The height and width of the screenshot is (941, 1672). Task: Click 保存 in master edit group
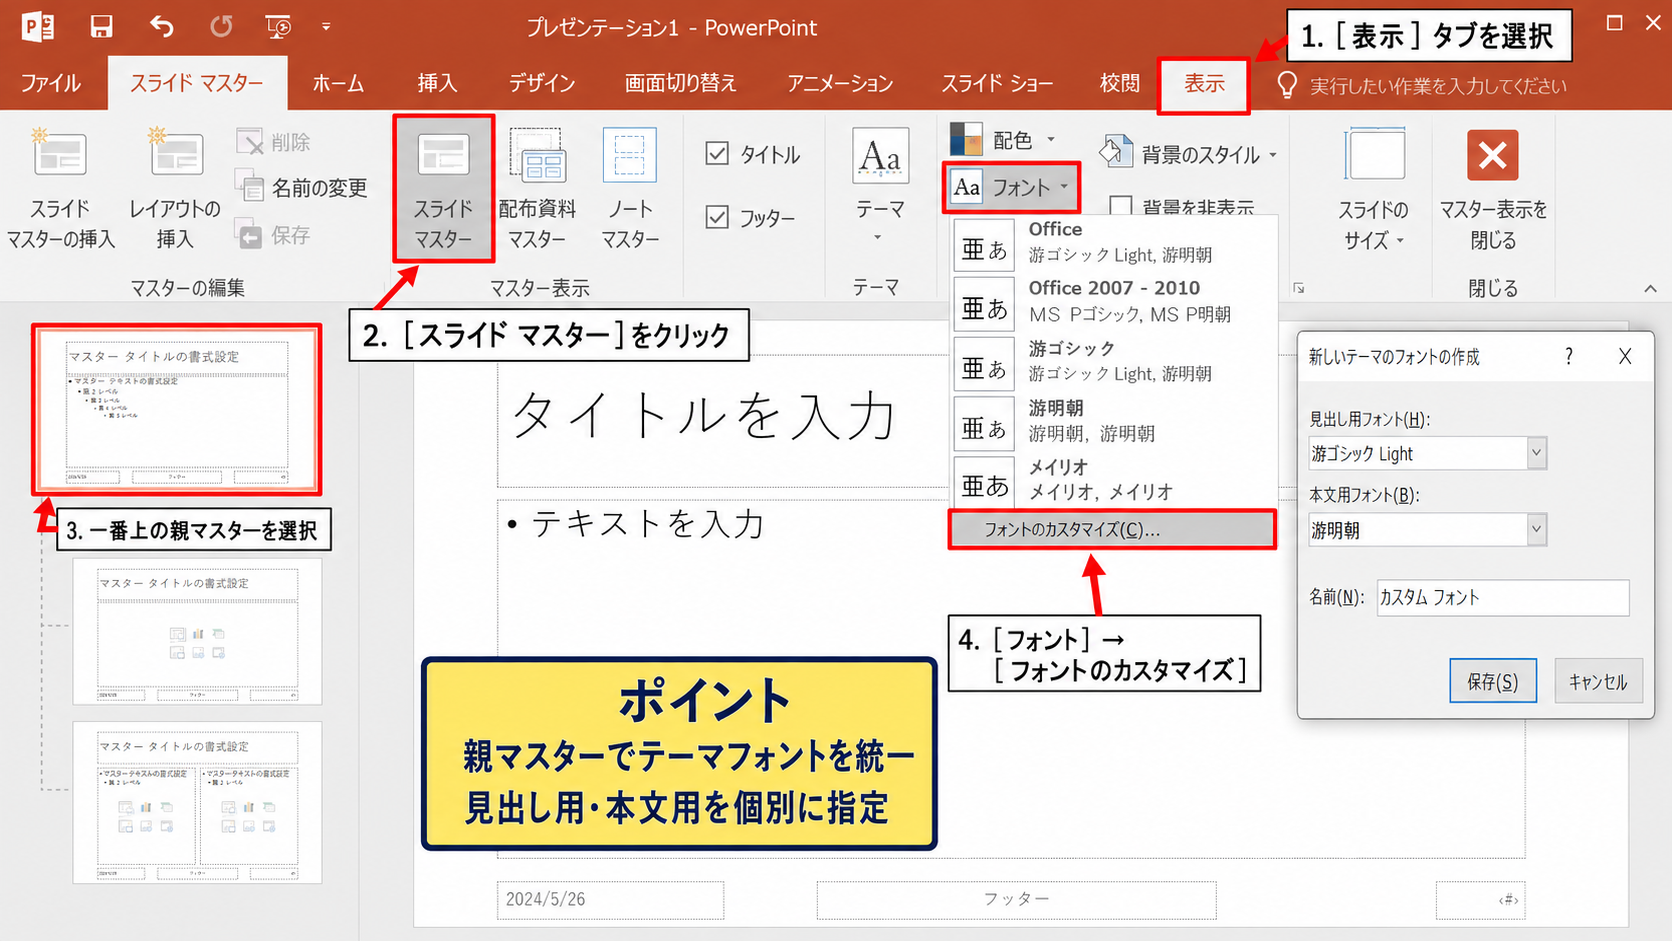pyautogui.click(x=274, y=235)
